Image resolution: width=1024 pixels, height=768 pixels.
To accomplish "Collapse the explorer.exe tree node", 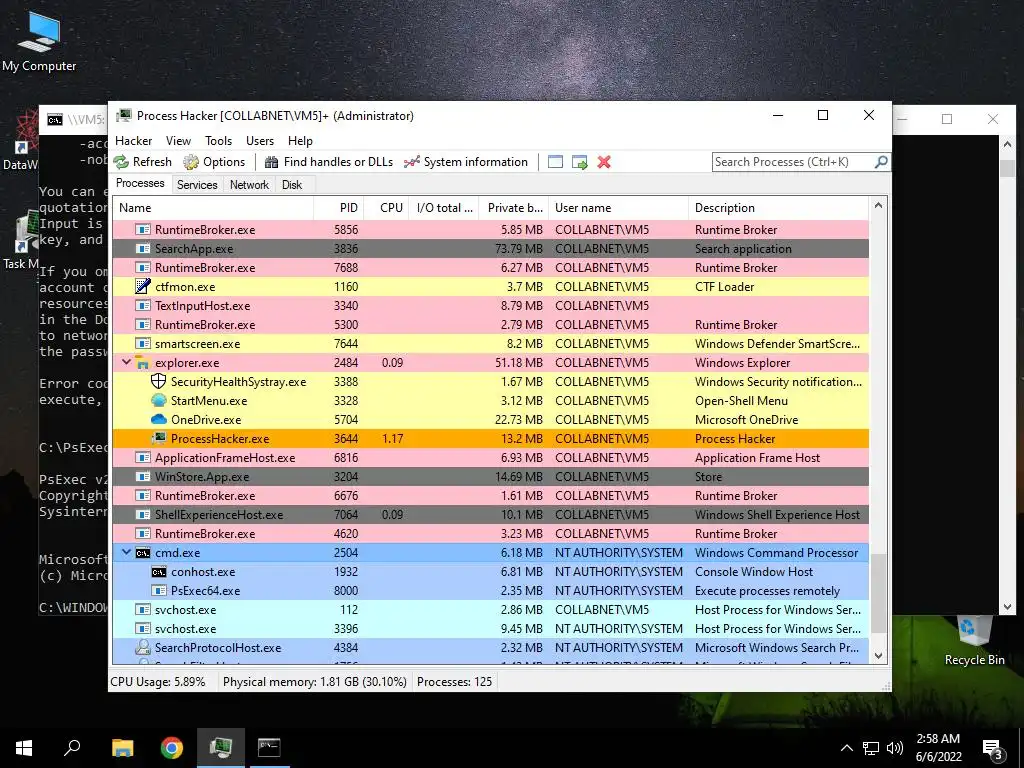I will coord(126,362).
